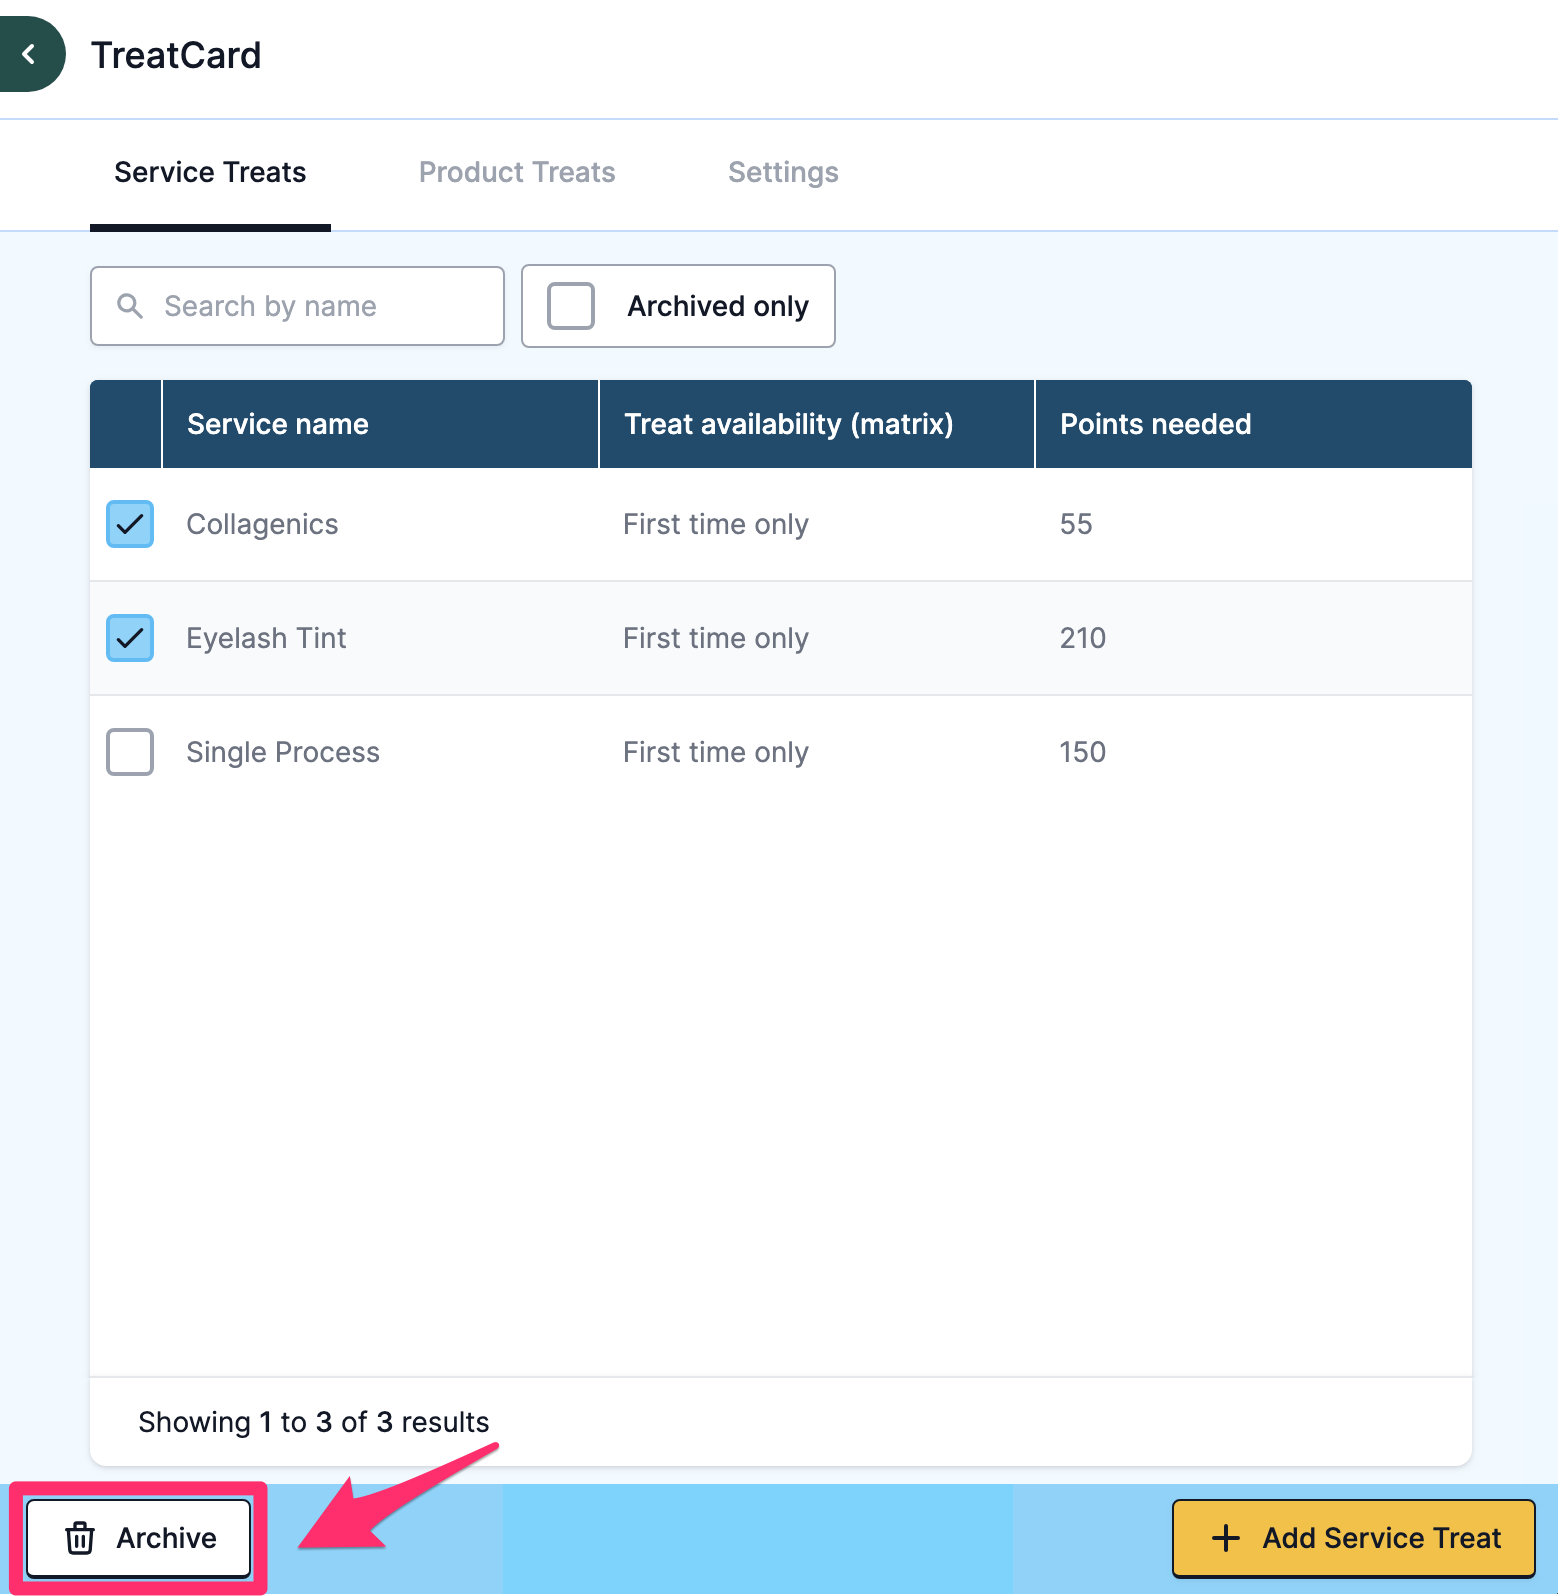Open the Settings tab
Screen dimensions: 1558x1596
(783, 172)
